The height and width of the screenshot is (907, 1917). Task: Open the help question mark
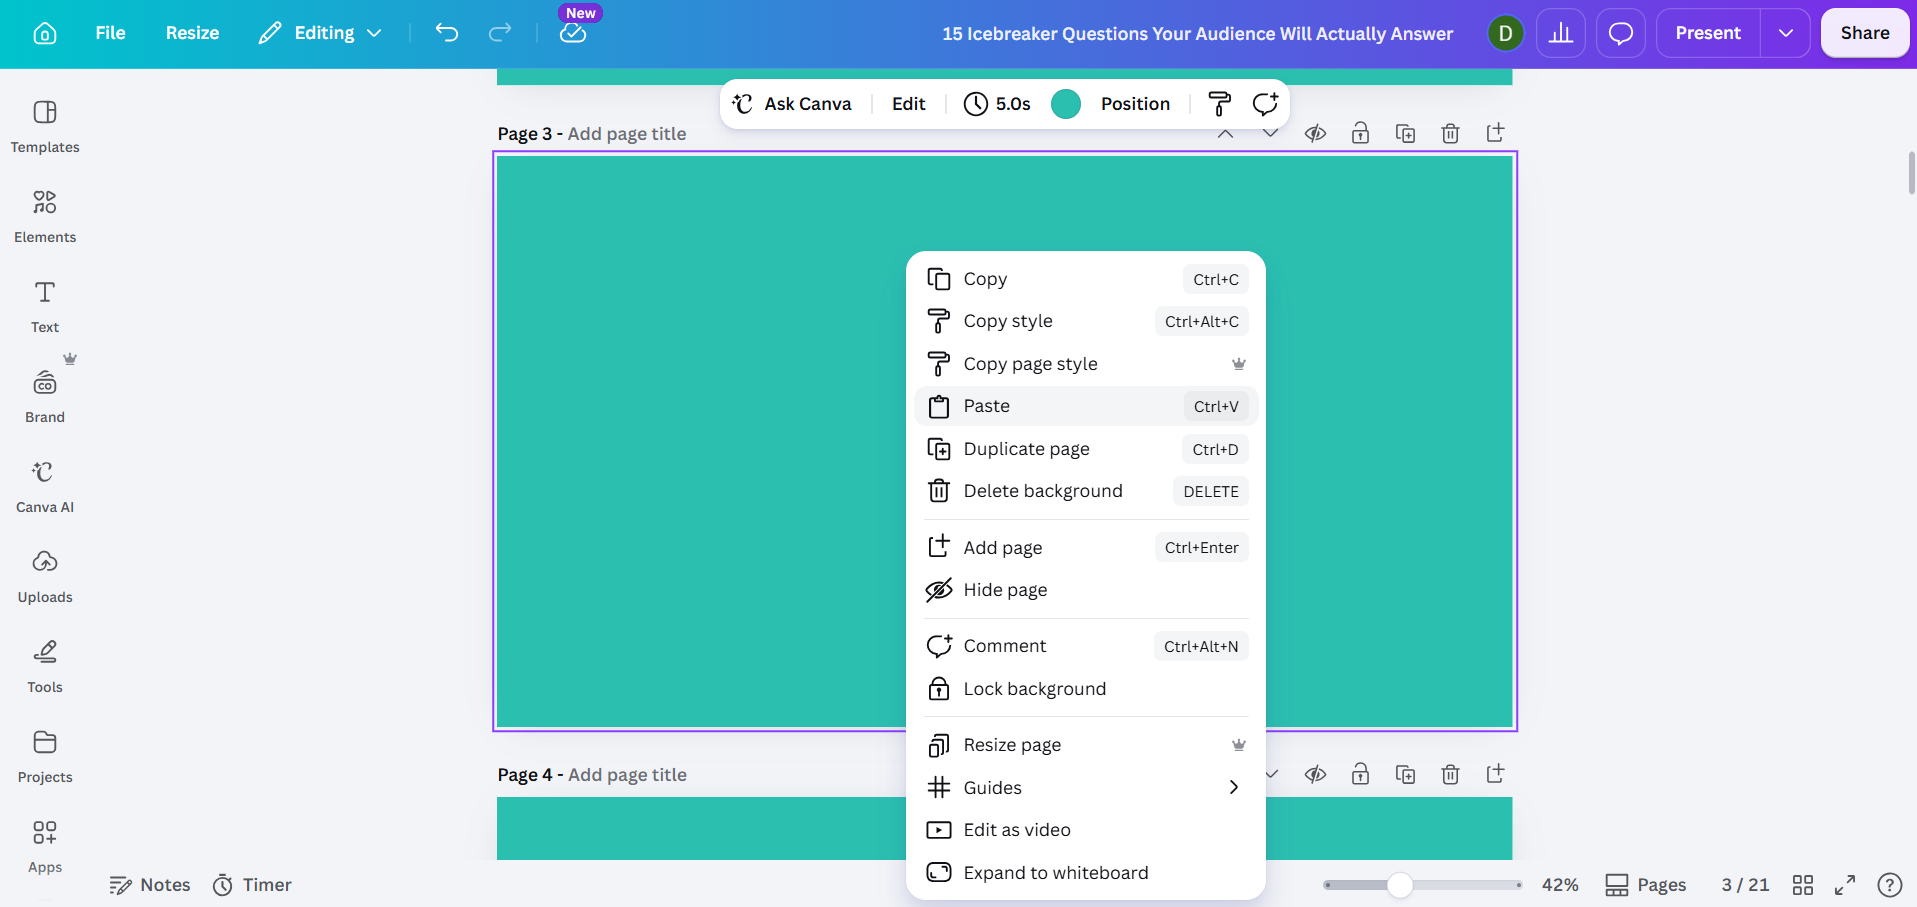point(1889,885)
